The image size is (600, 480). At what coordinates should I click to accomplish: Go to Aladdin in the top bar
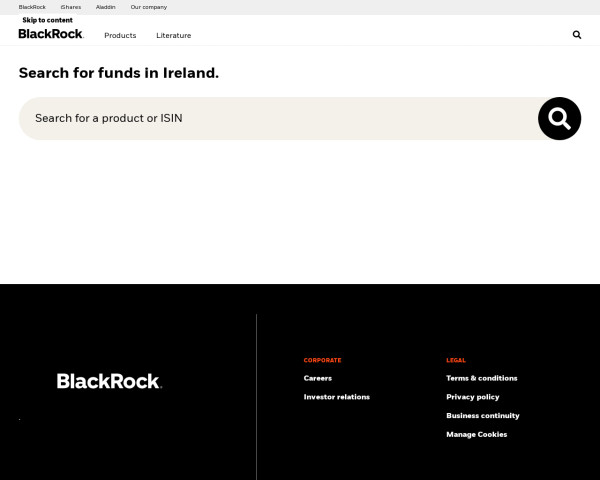pos(105,7)
